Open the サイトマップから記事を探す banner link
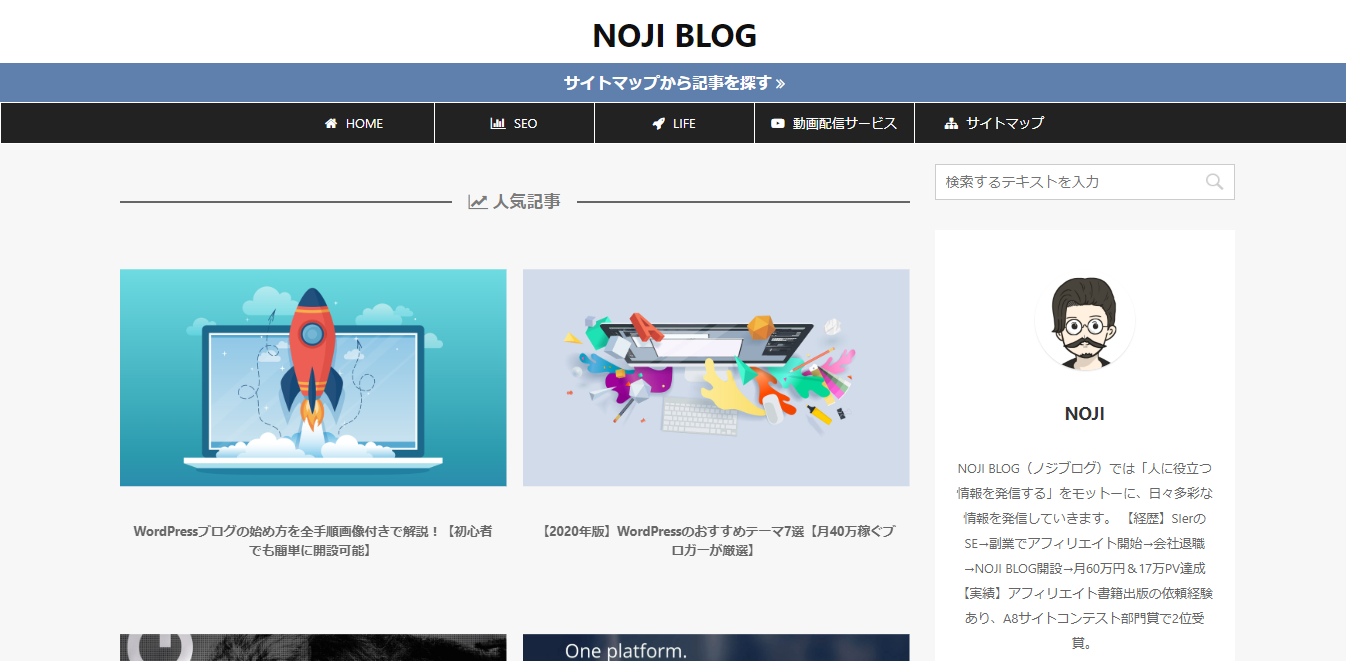Viewport: 1346px width, 661px height. pyautogui.click(x=673, y=83)
